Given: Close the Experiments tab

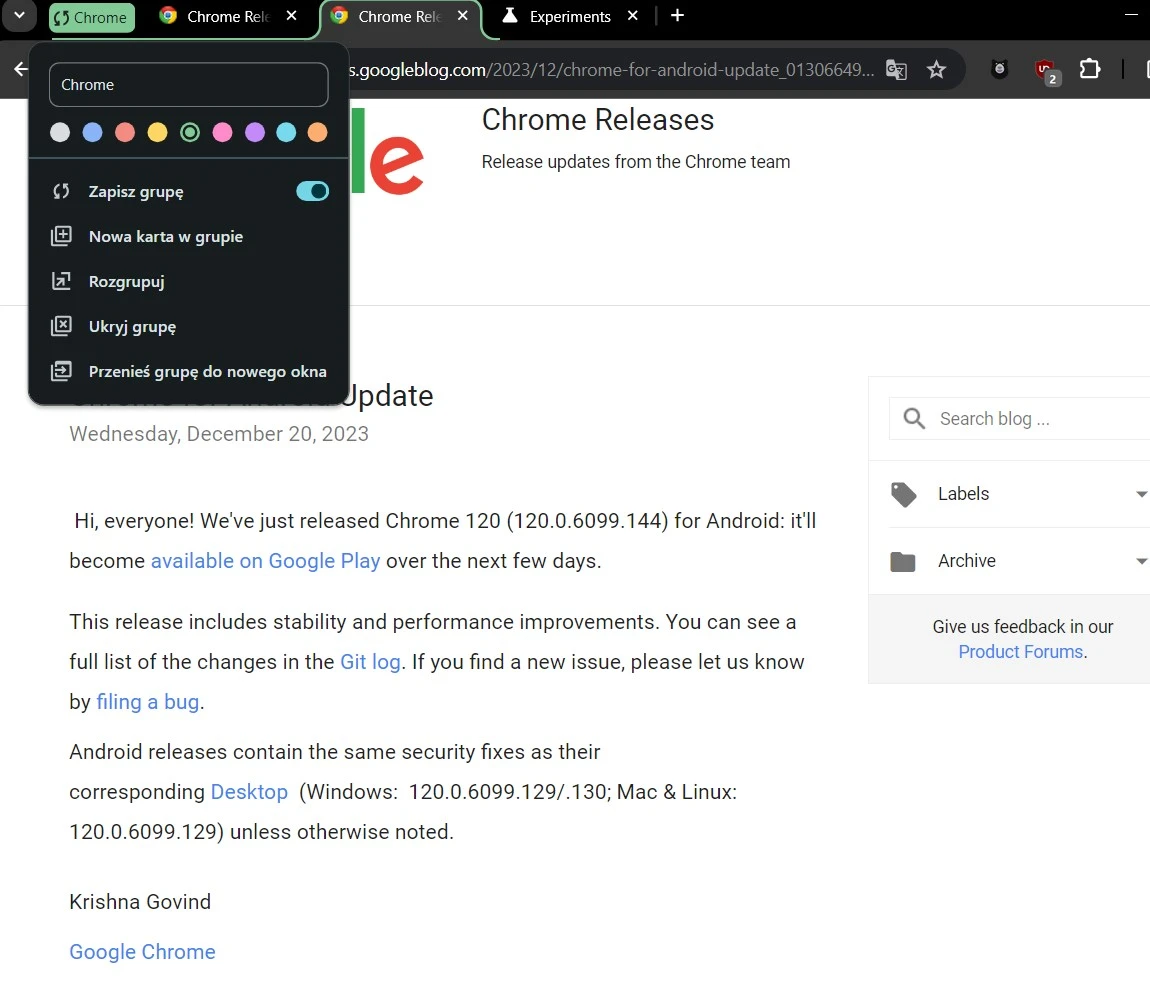Looking at the screenshot, I should [633, 15].
